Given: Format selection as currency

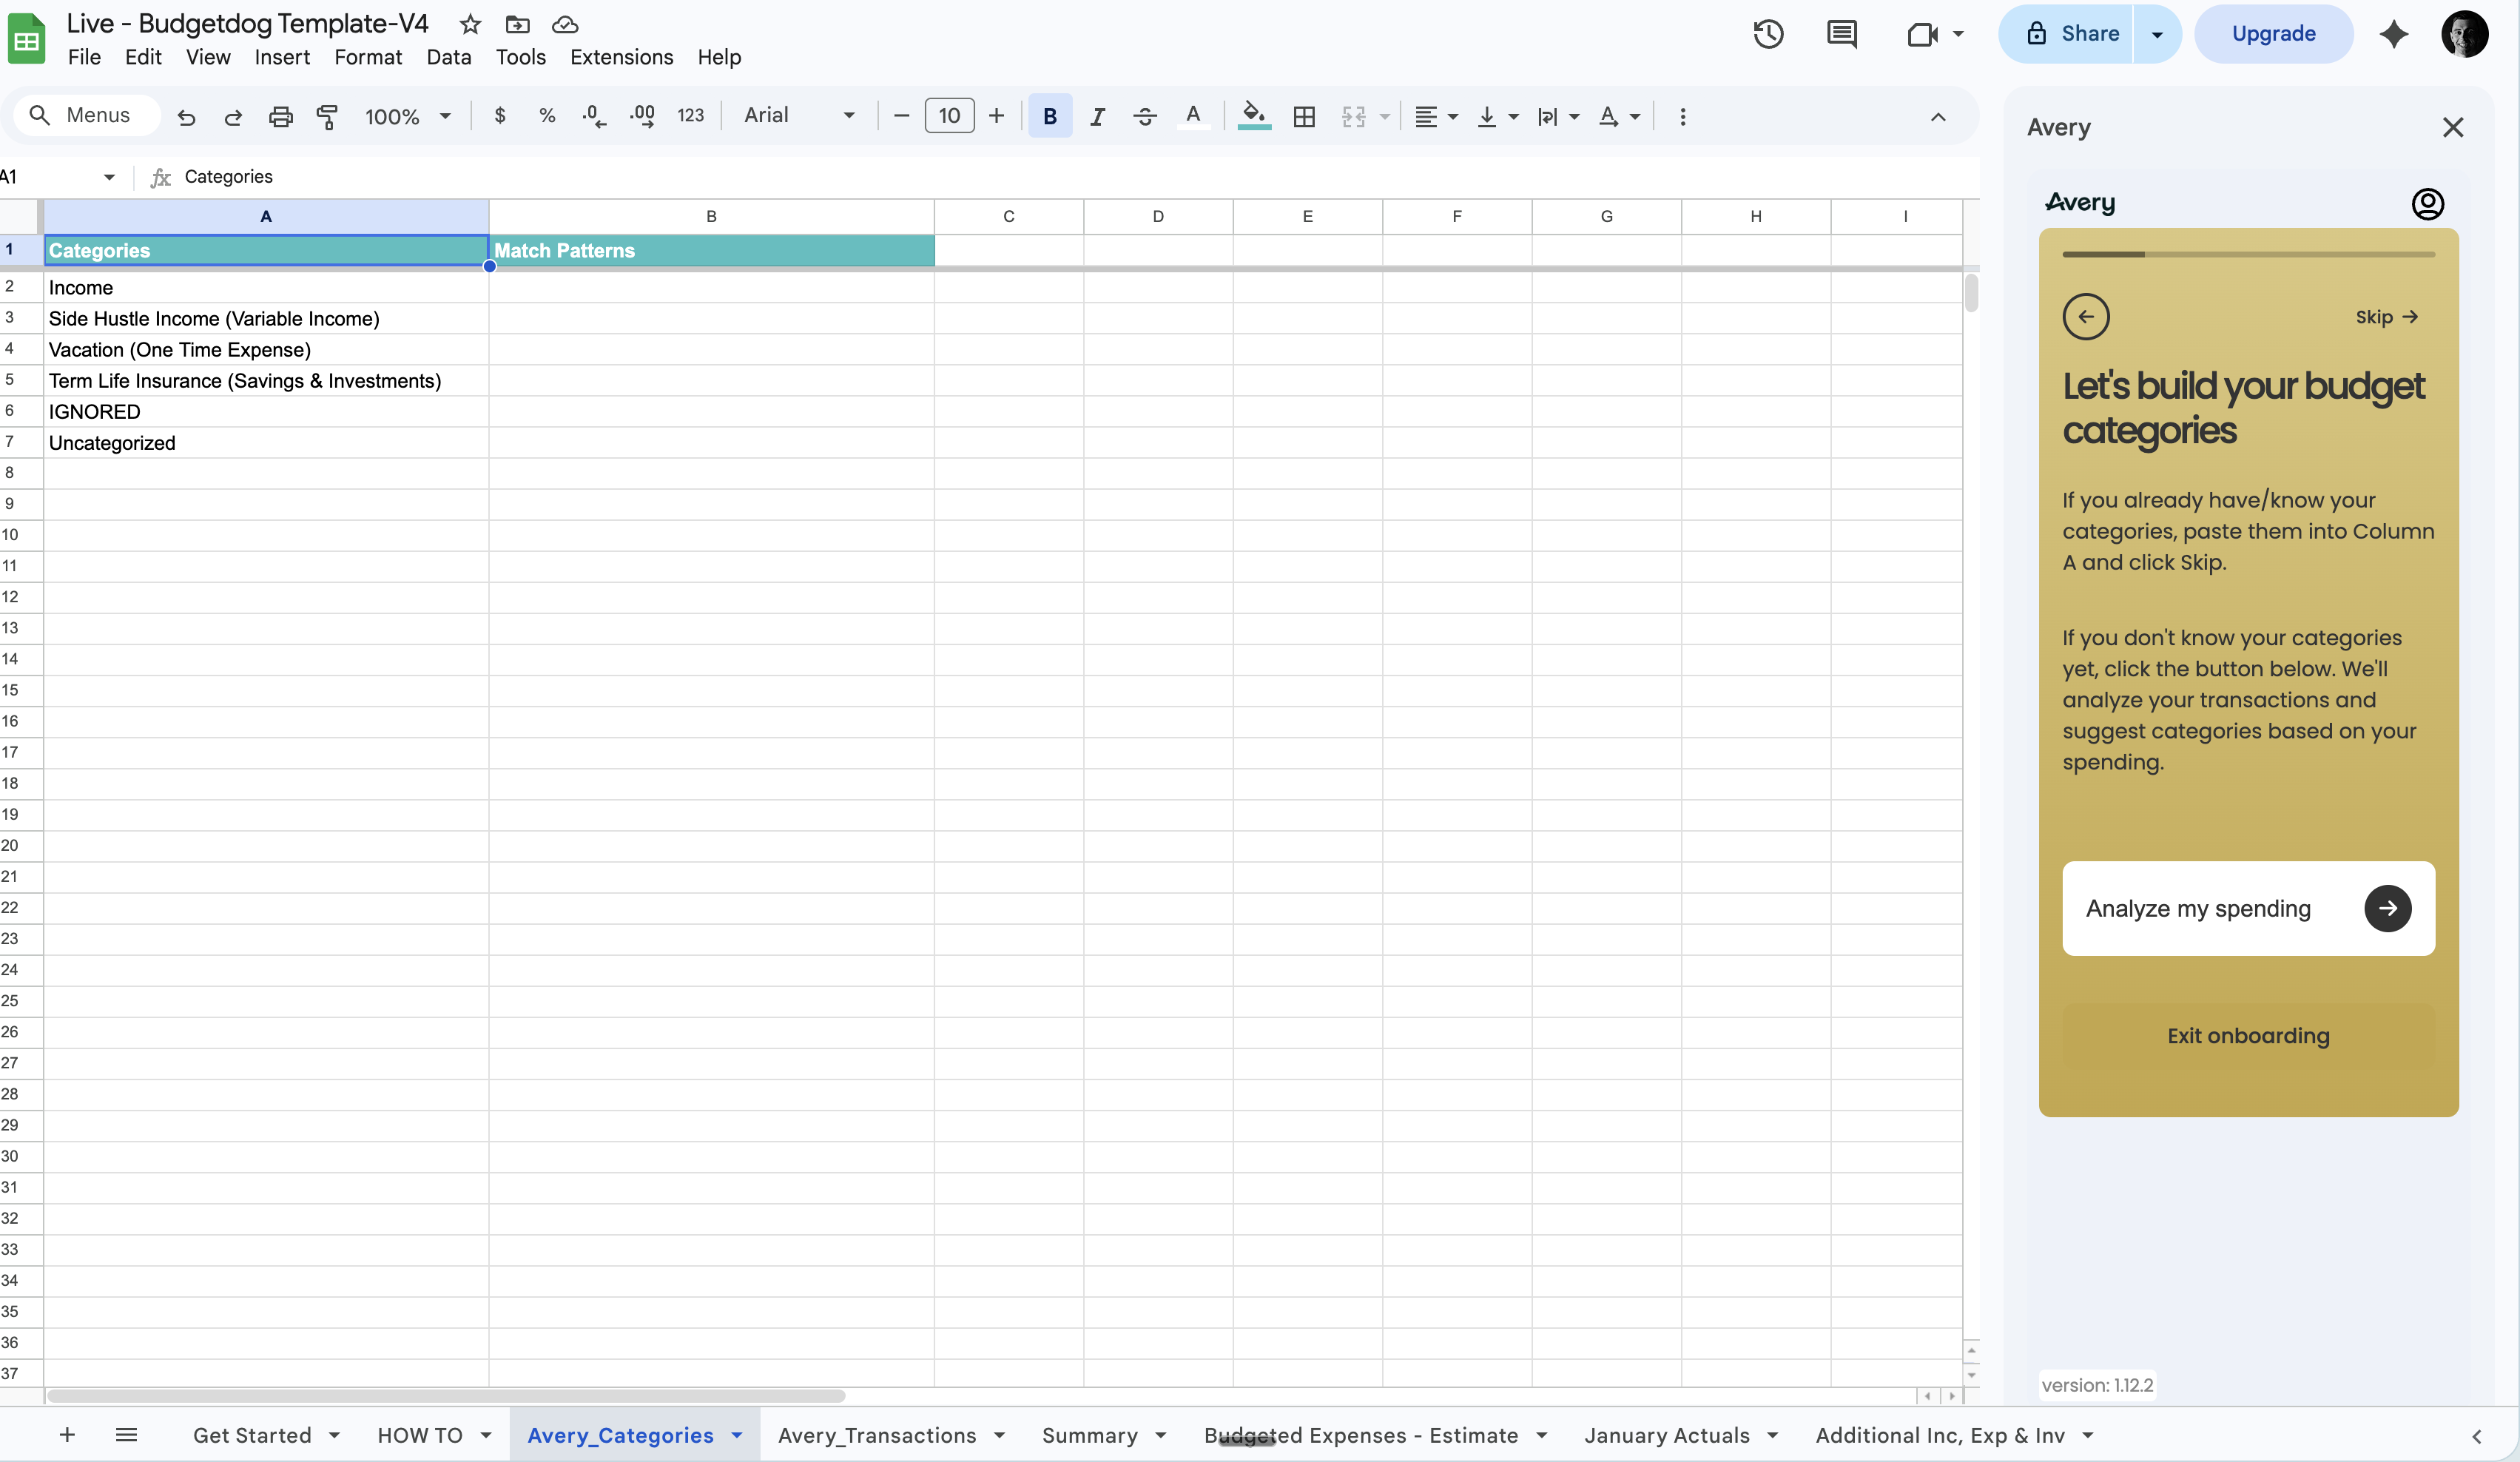Looking at the screenshot, I should tap(500, 116).
